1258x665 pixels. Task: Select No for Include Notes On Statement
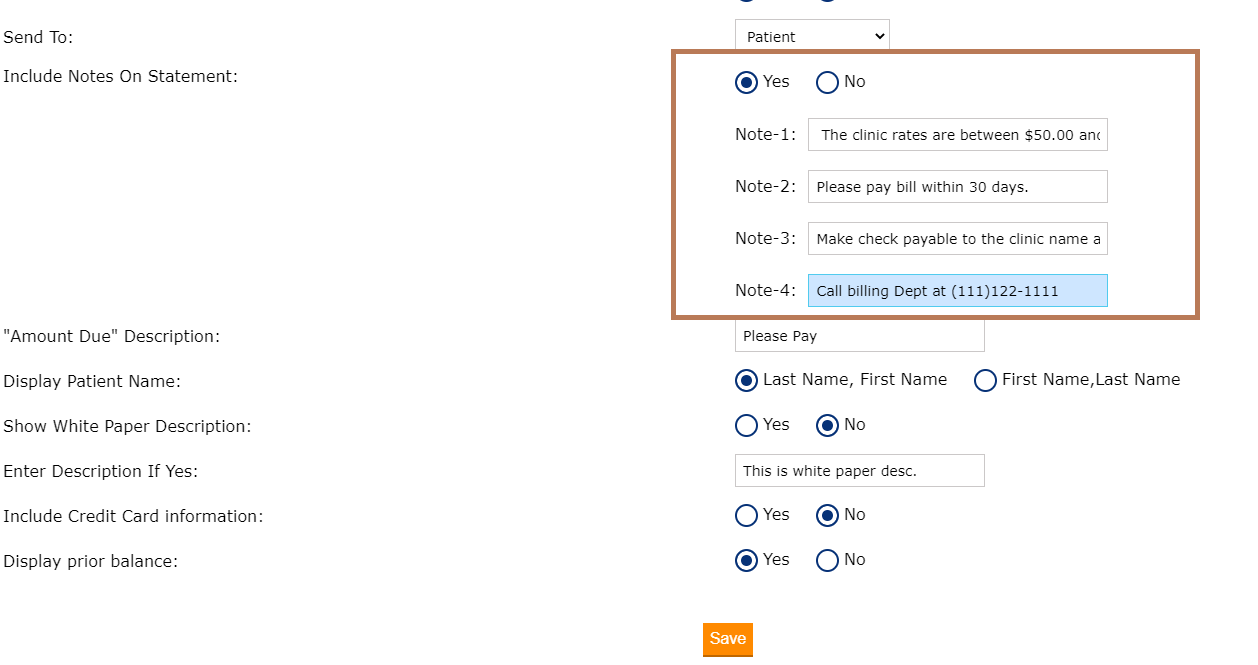pos(827,82)
